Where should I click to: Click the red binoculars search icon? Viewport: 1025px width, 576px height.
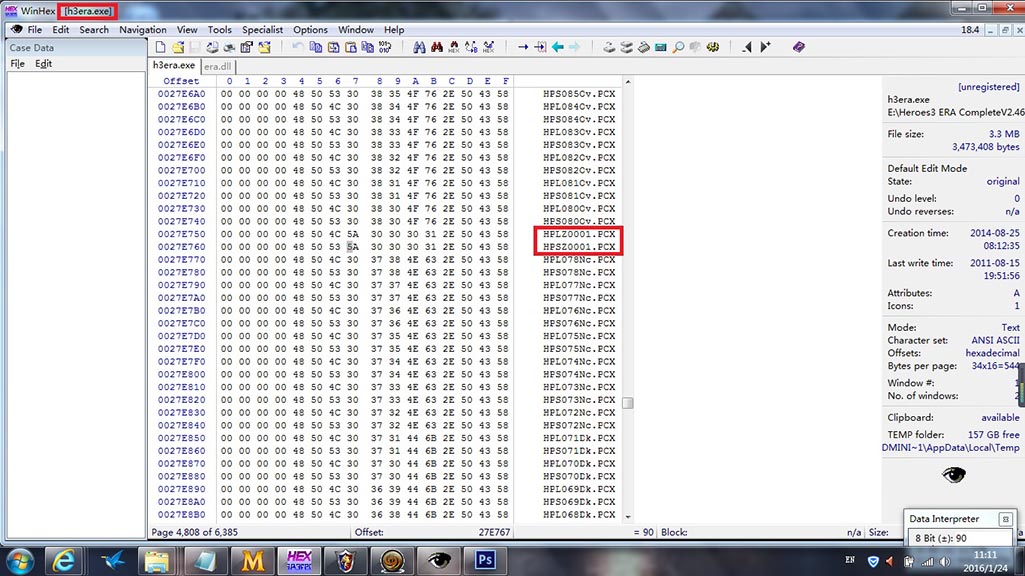(x=437, y=47)
